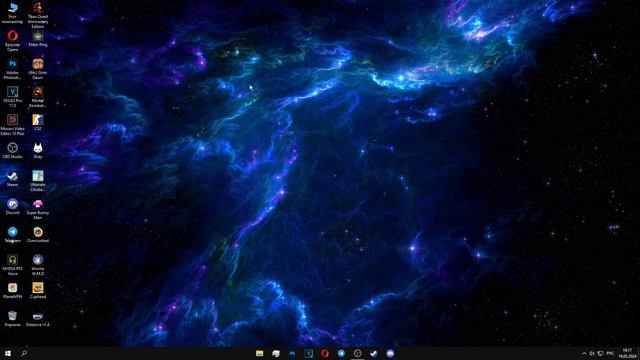Viewport: 640px width, 360px height.
Task: Select the CS2 desktop shortcut
Action: pos(38,122)
